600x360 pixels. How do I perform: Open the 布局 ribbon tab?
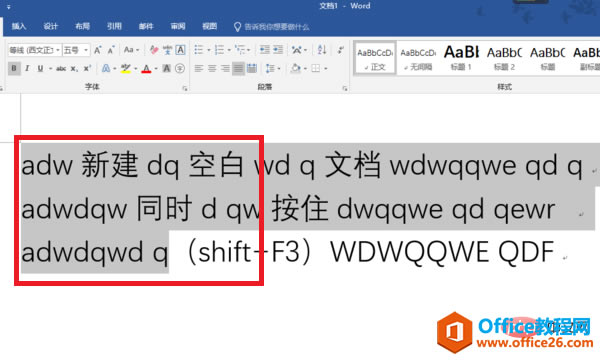[82, 26]
